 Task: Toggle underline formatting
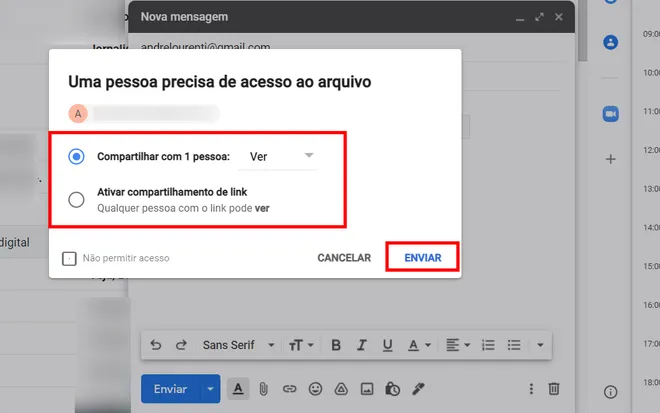point(387,345)
